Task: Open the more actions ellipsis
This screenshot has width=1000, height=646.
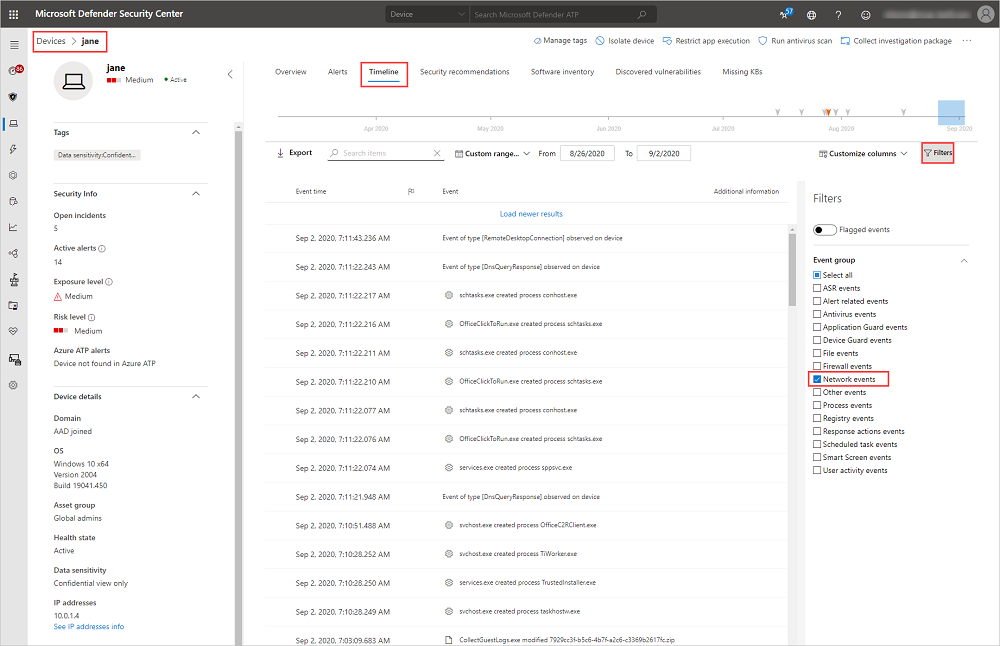Action: pyautogui.click(x=967, y=41)
